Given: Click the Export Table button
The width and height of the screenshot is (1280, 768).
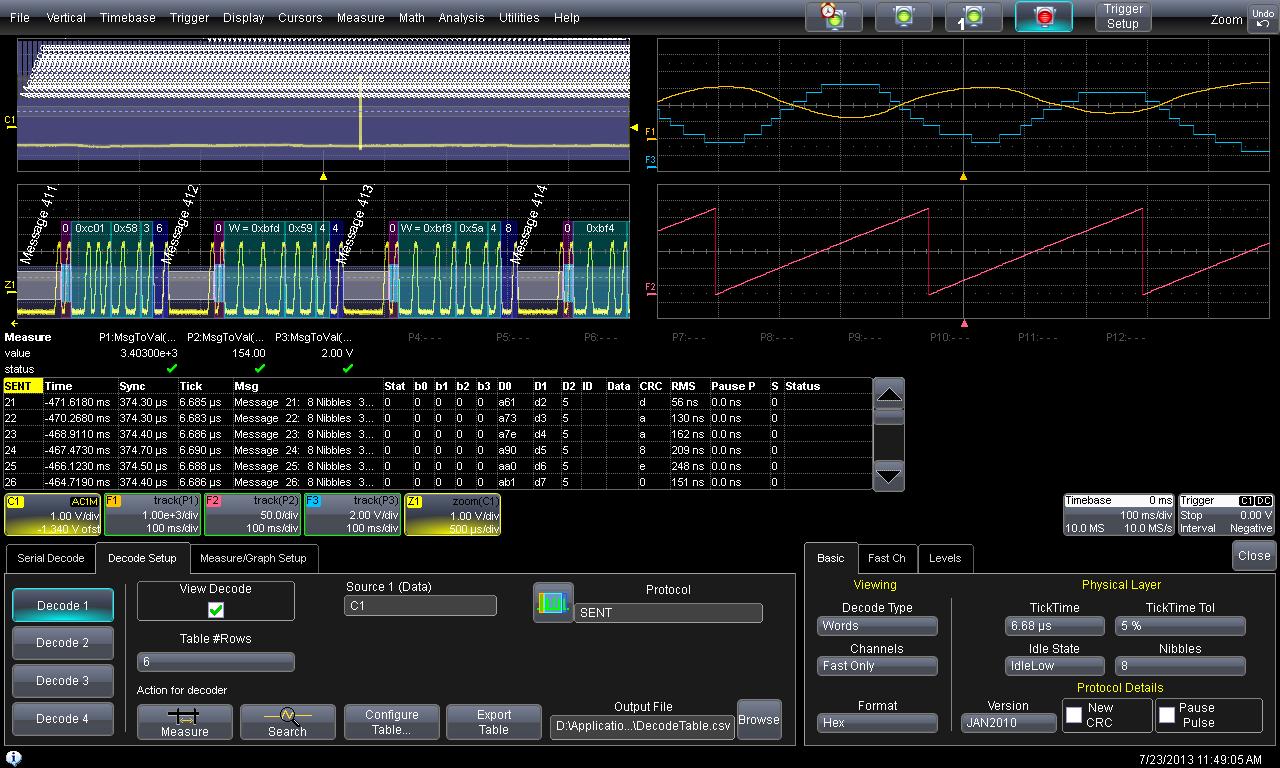Looking at the screenshot, I should pyautogui.click(x=494, y=721).
